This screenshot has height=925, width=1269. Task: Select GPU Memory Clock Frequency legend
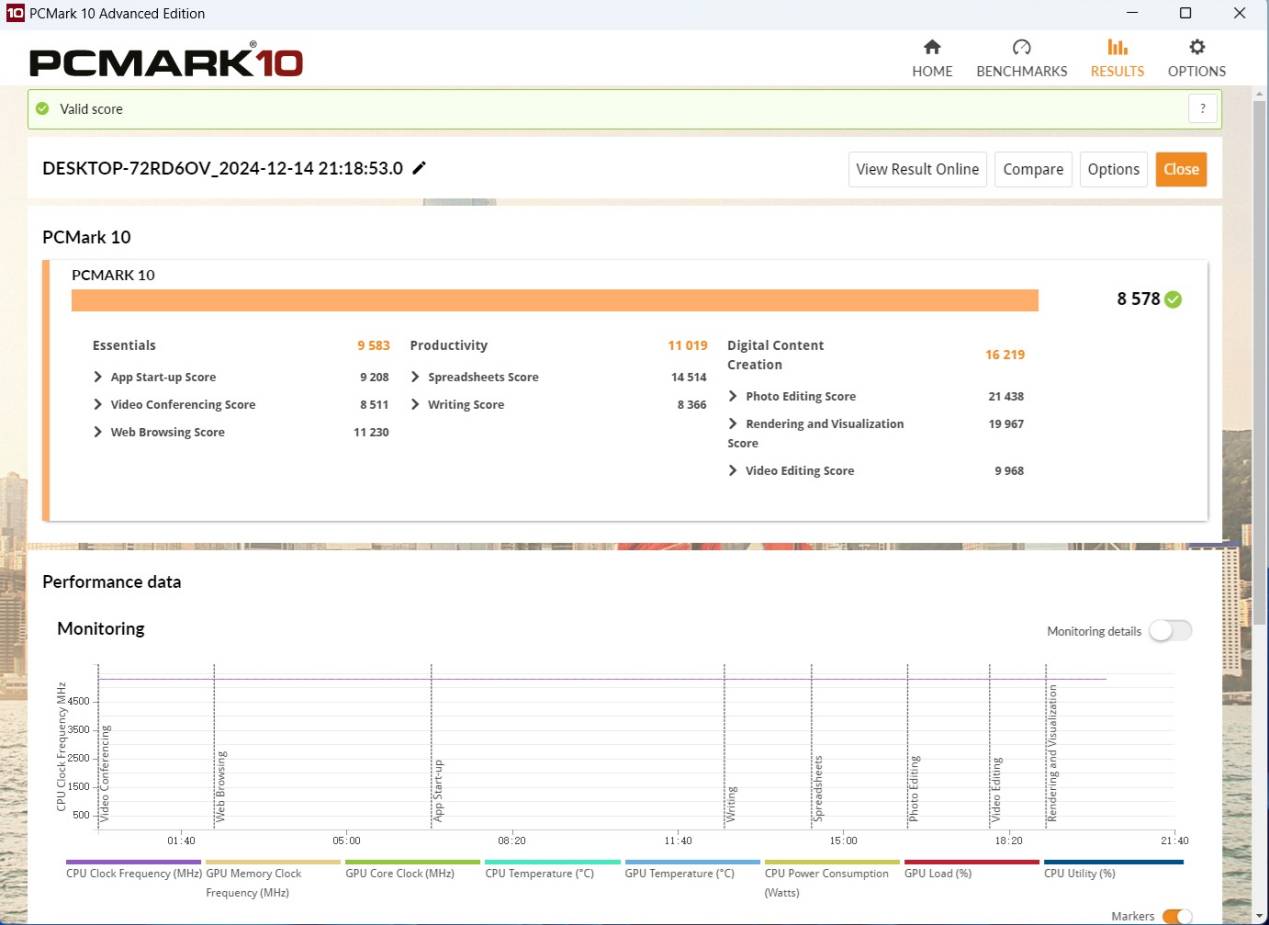[273, 879]
